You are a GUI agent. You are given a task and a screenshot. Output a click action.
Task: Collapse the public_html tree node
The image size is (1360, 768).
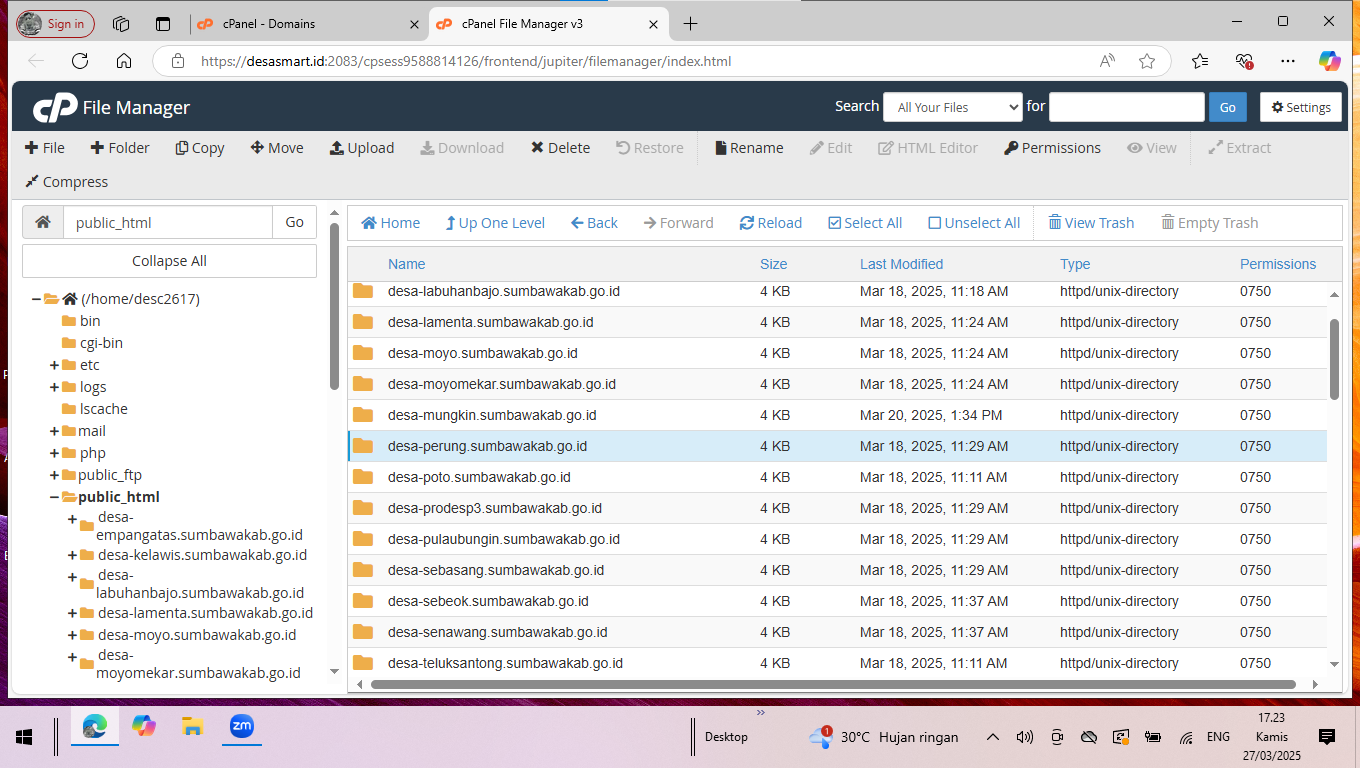coord(54,497)
